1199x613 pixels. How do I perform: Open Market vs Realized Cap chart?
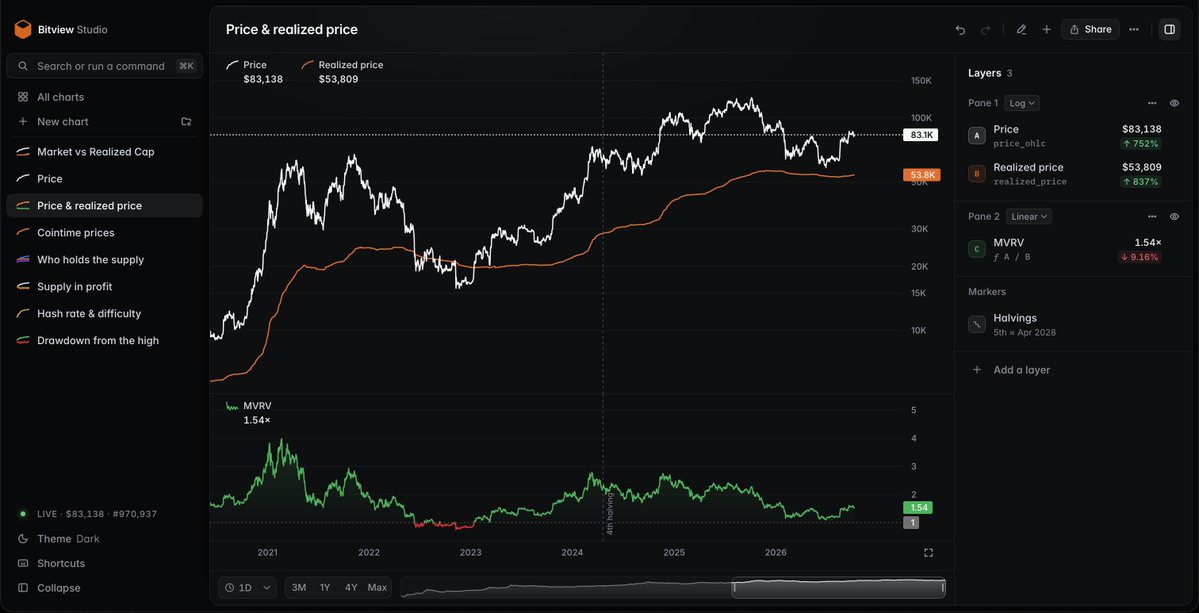click(x=104, y=152)
